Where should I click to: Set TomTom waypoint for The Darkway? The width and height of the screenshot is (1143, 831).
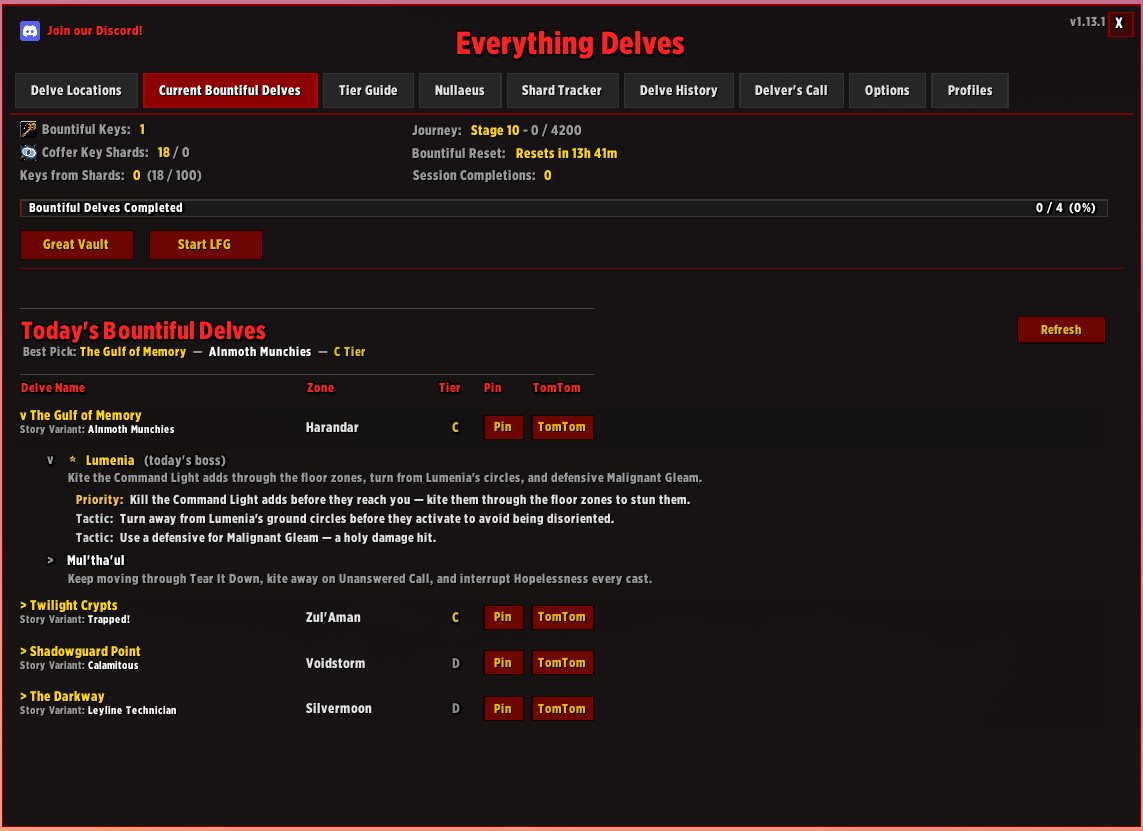(562, 709)
